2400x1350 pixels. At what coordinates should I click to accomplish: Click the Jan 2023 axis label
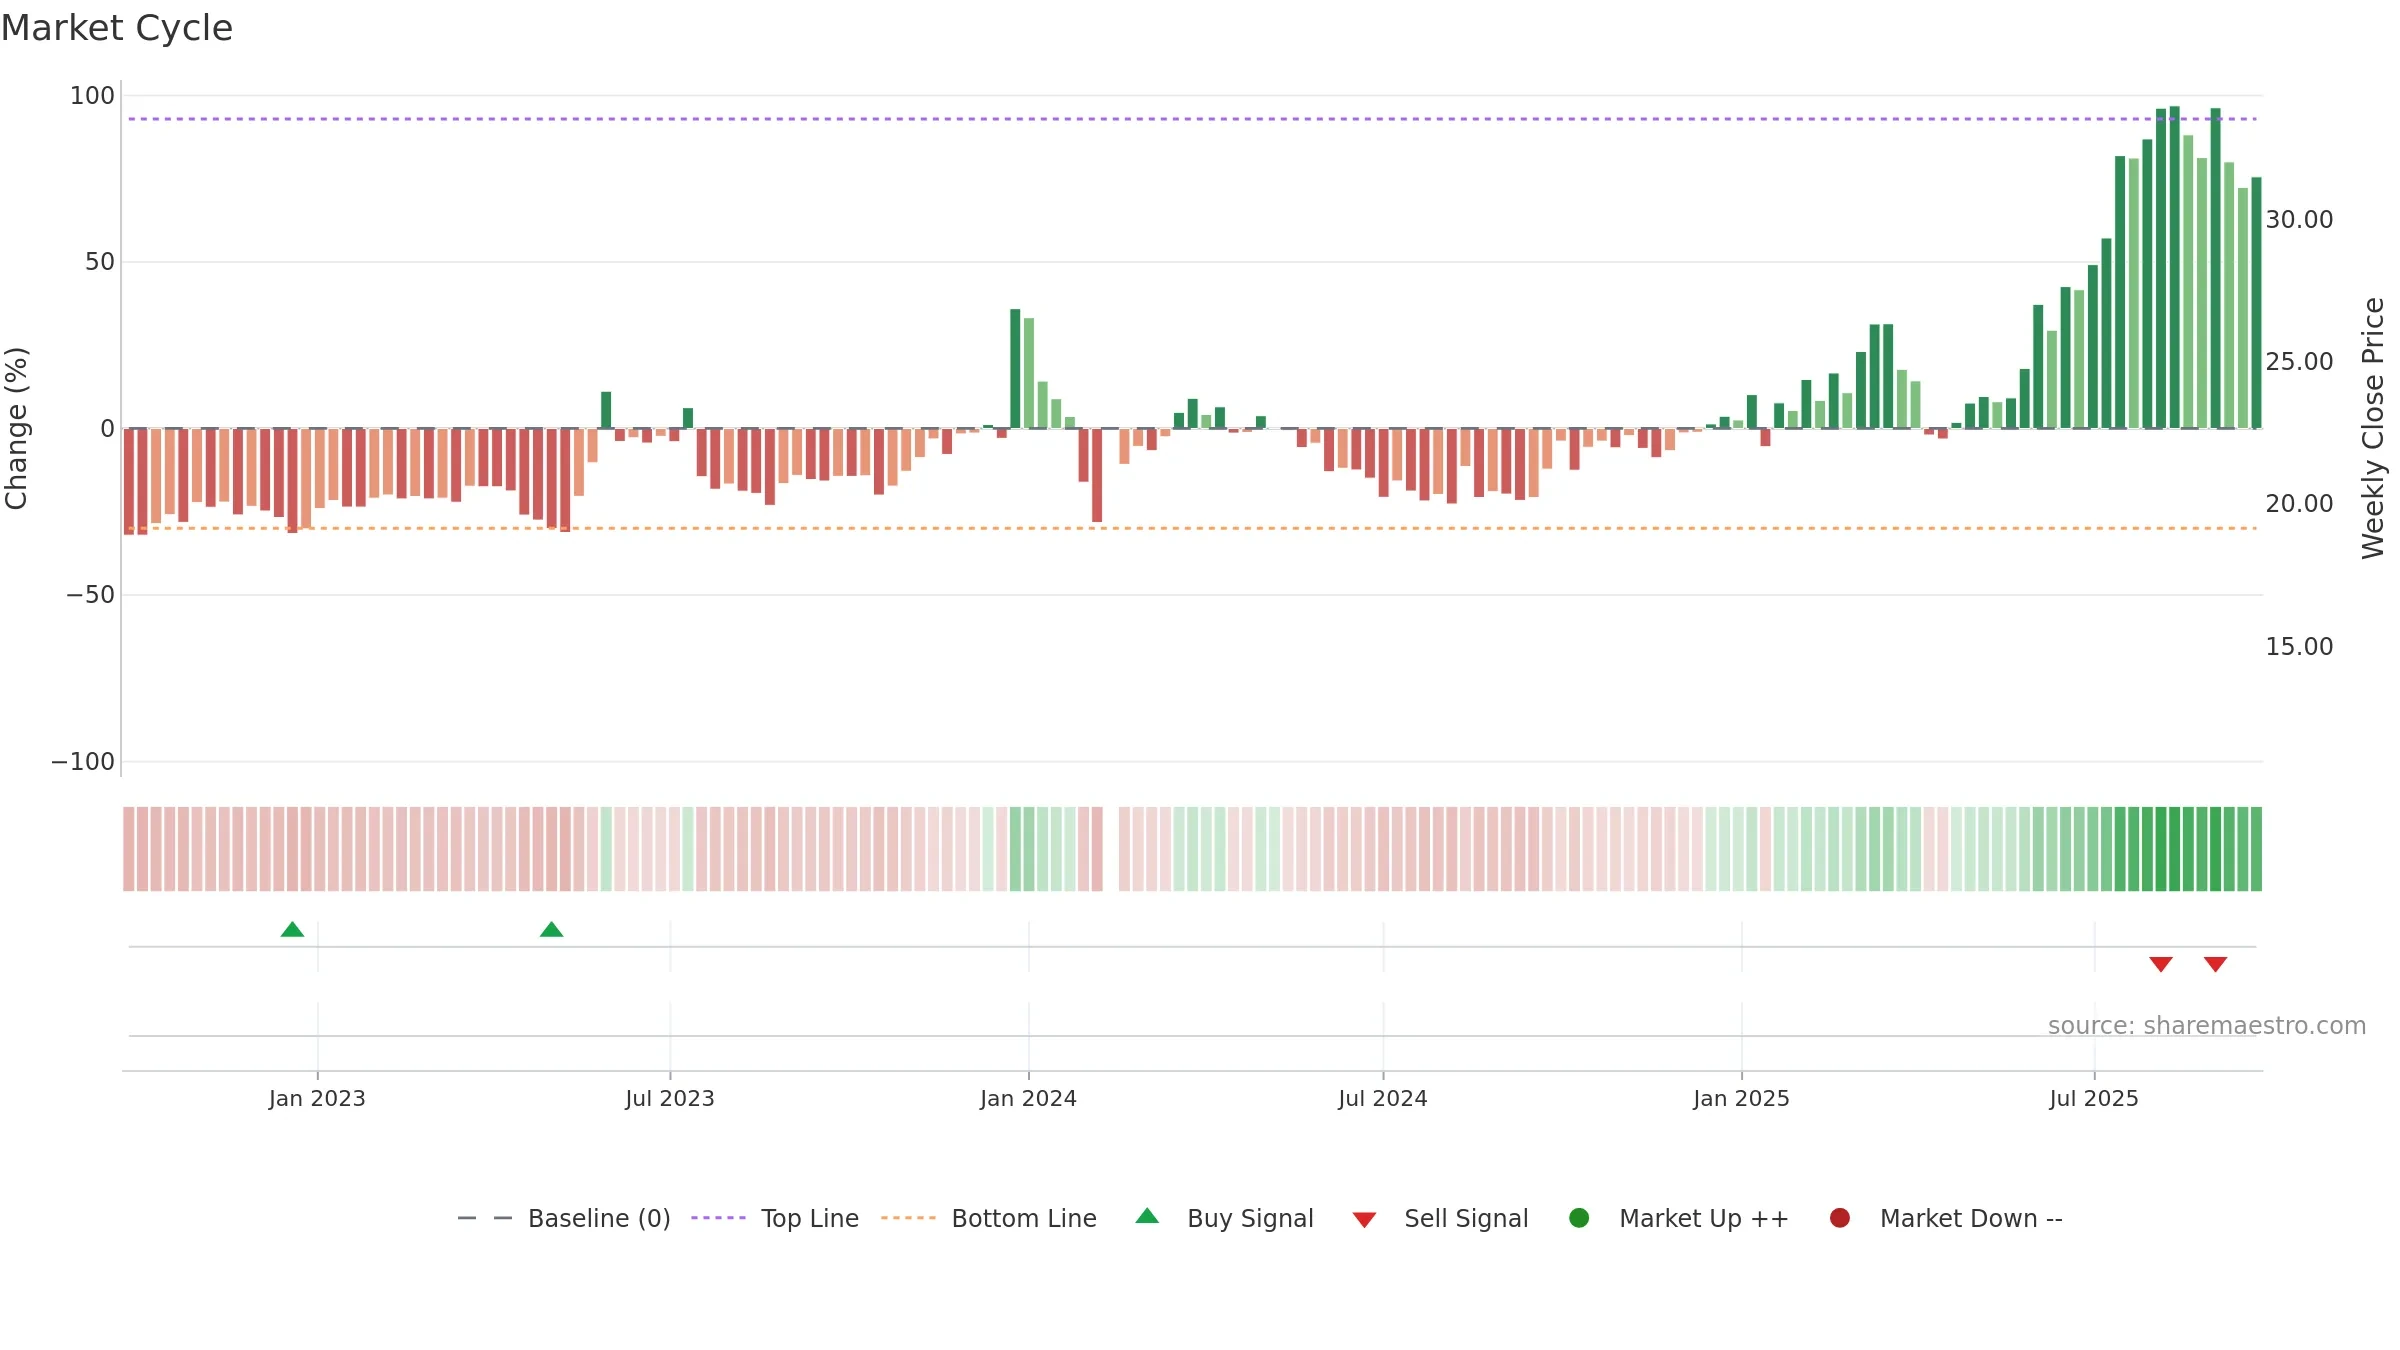click(317, 1099)
